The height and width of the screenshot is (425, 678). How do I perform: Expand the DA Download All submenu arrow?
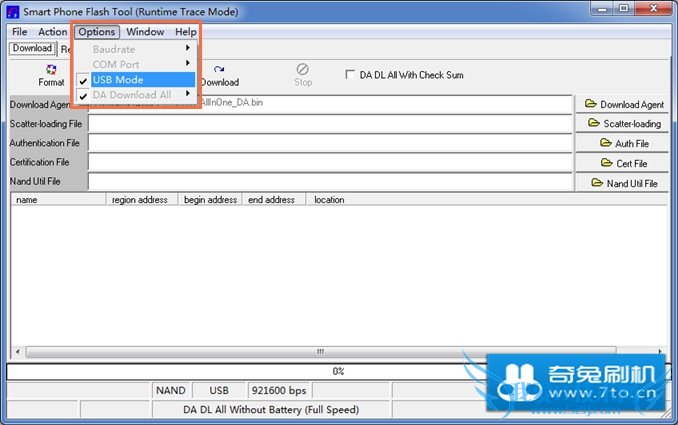tap(188, 93)
